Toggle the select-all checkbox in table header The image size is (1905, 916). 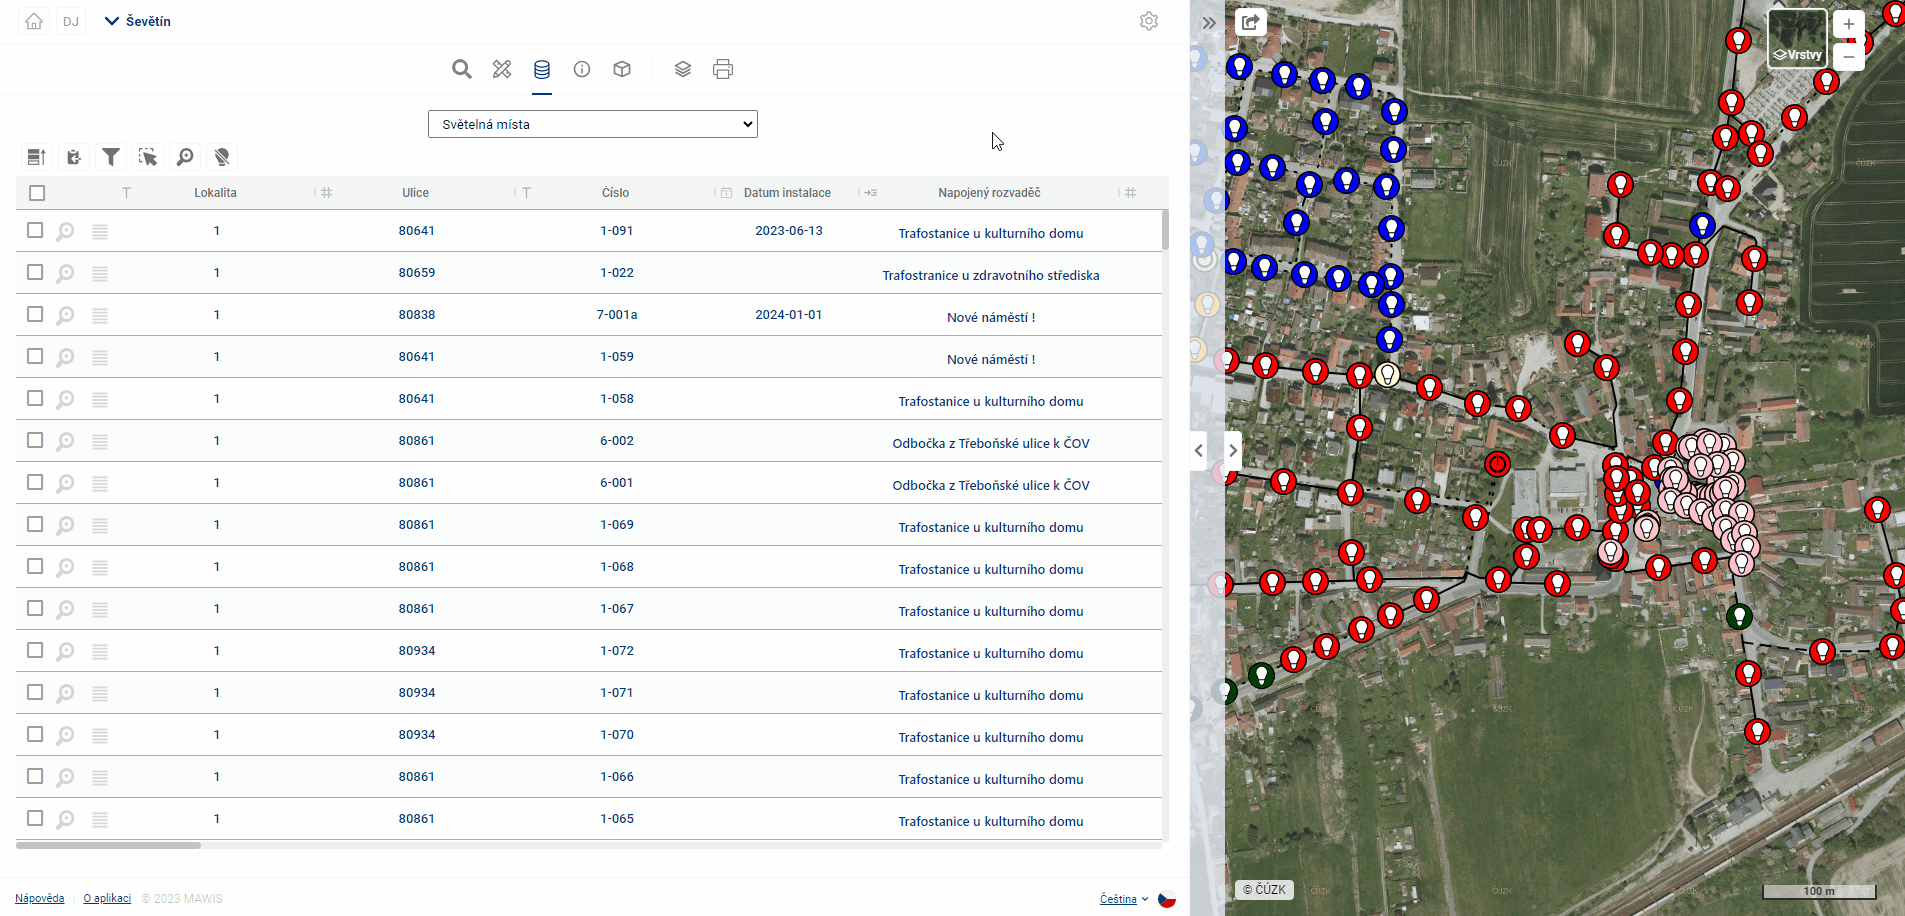[37, 193]
